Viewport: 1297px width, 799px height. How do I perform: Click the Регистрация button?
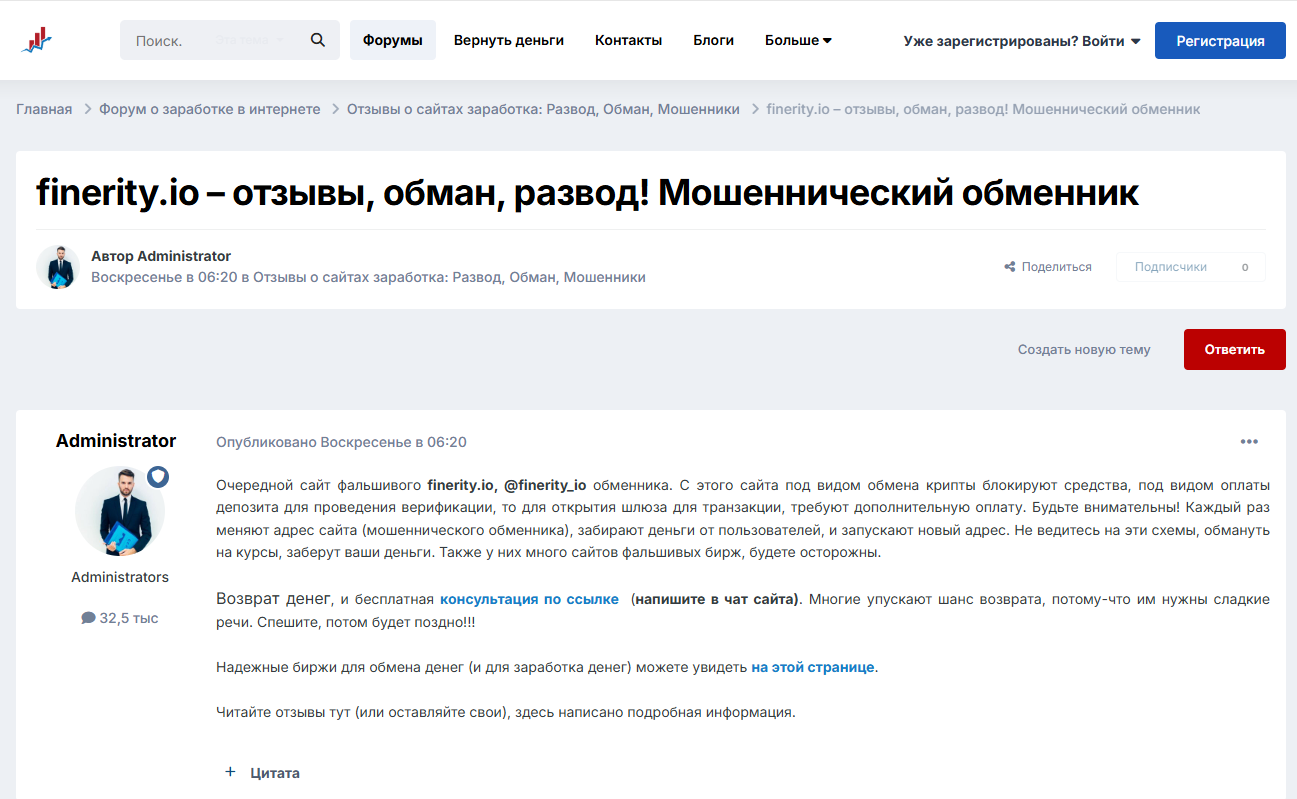point(1220,41)
